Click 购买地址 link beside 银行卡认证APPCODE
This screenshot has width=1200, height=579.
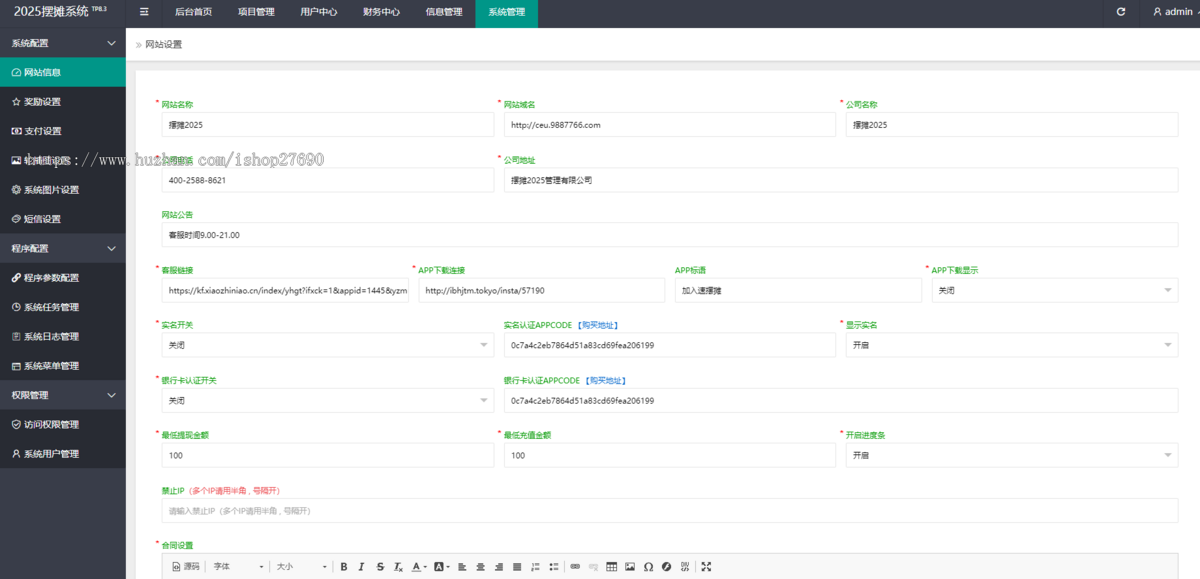[607, 380]
